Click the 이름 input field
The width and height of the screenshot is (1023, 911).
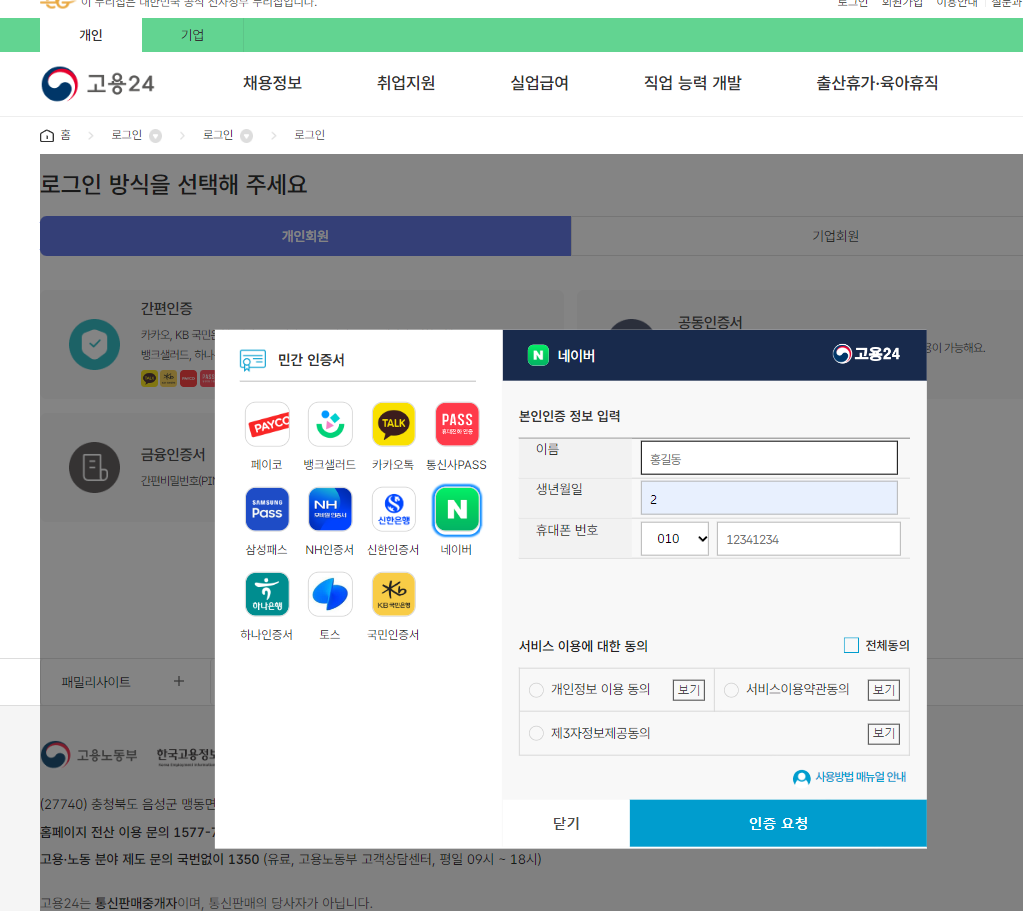click(x=769, y=458)
